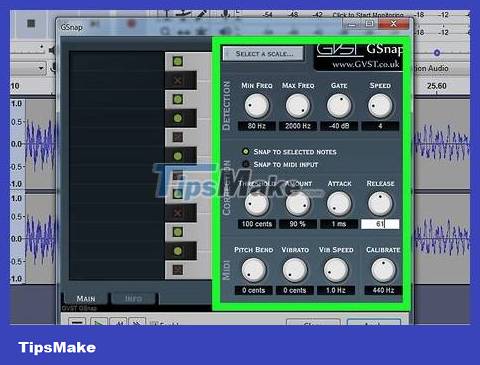Click the Speed value field showing 4
The image size is (480, 365).
click(380, 126)
